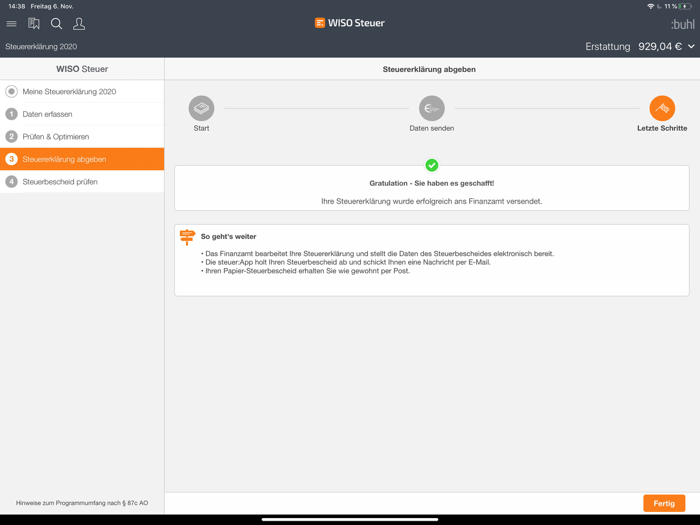Open the hamburger menu icon

pos(12,24)
